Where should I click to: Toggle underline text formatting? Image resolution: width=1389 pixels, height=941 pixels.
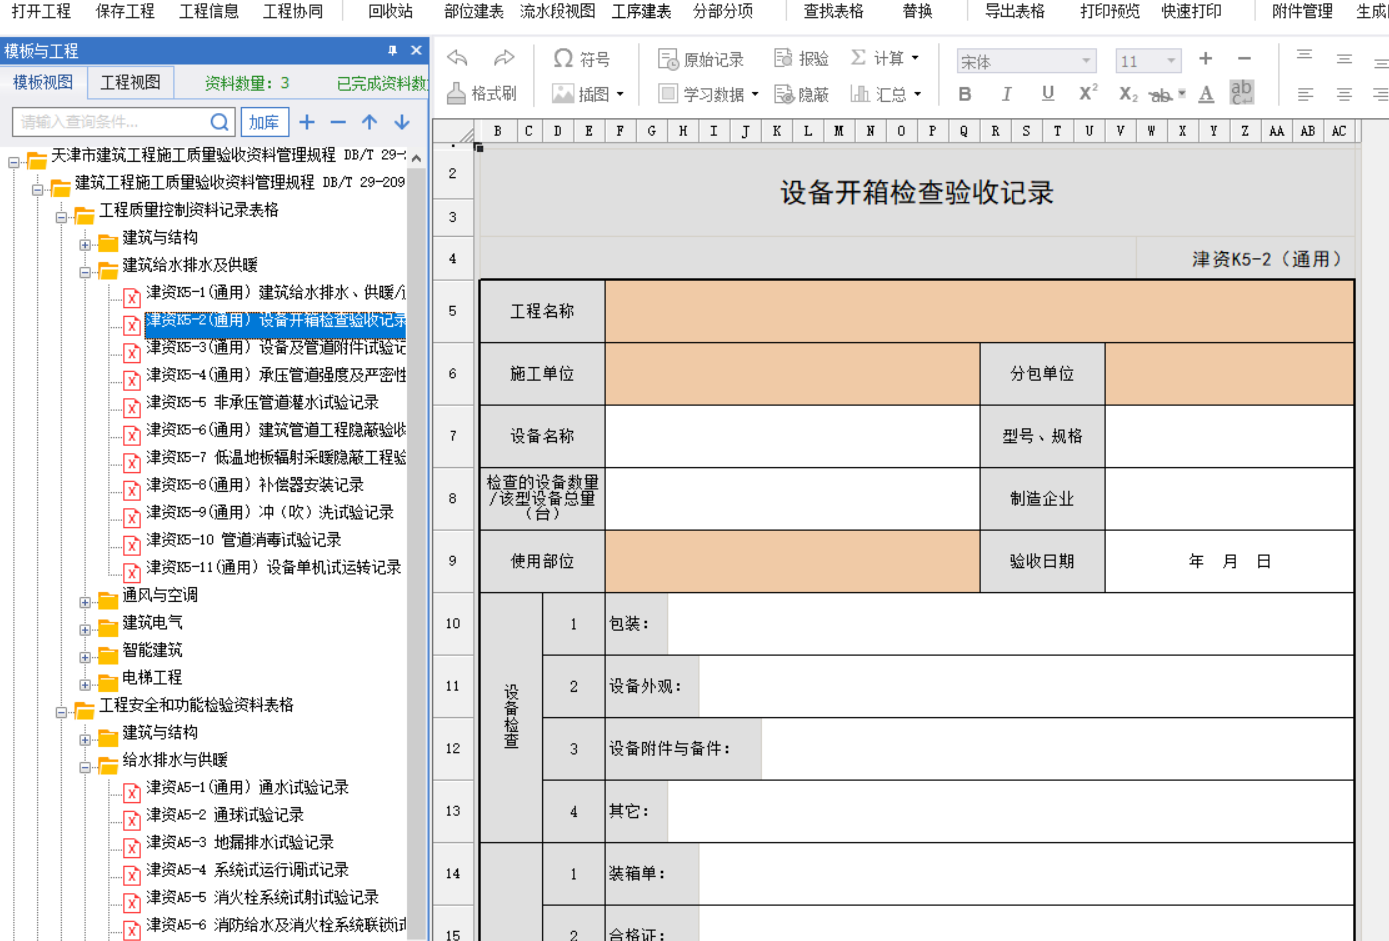pyautogui.click(x=1047, y=93)
